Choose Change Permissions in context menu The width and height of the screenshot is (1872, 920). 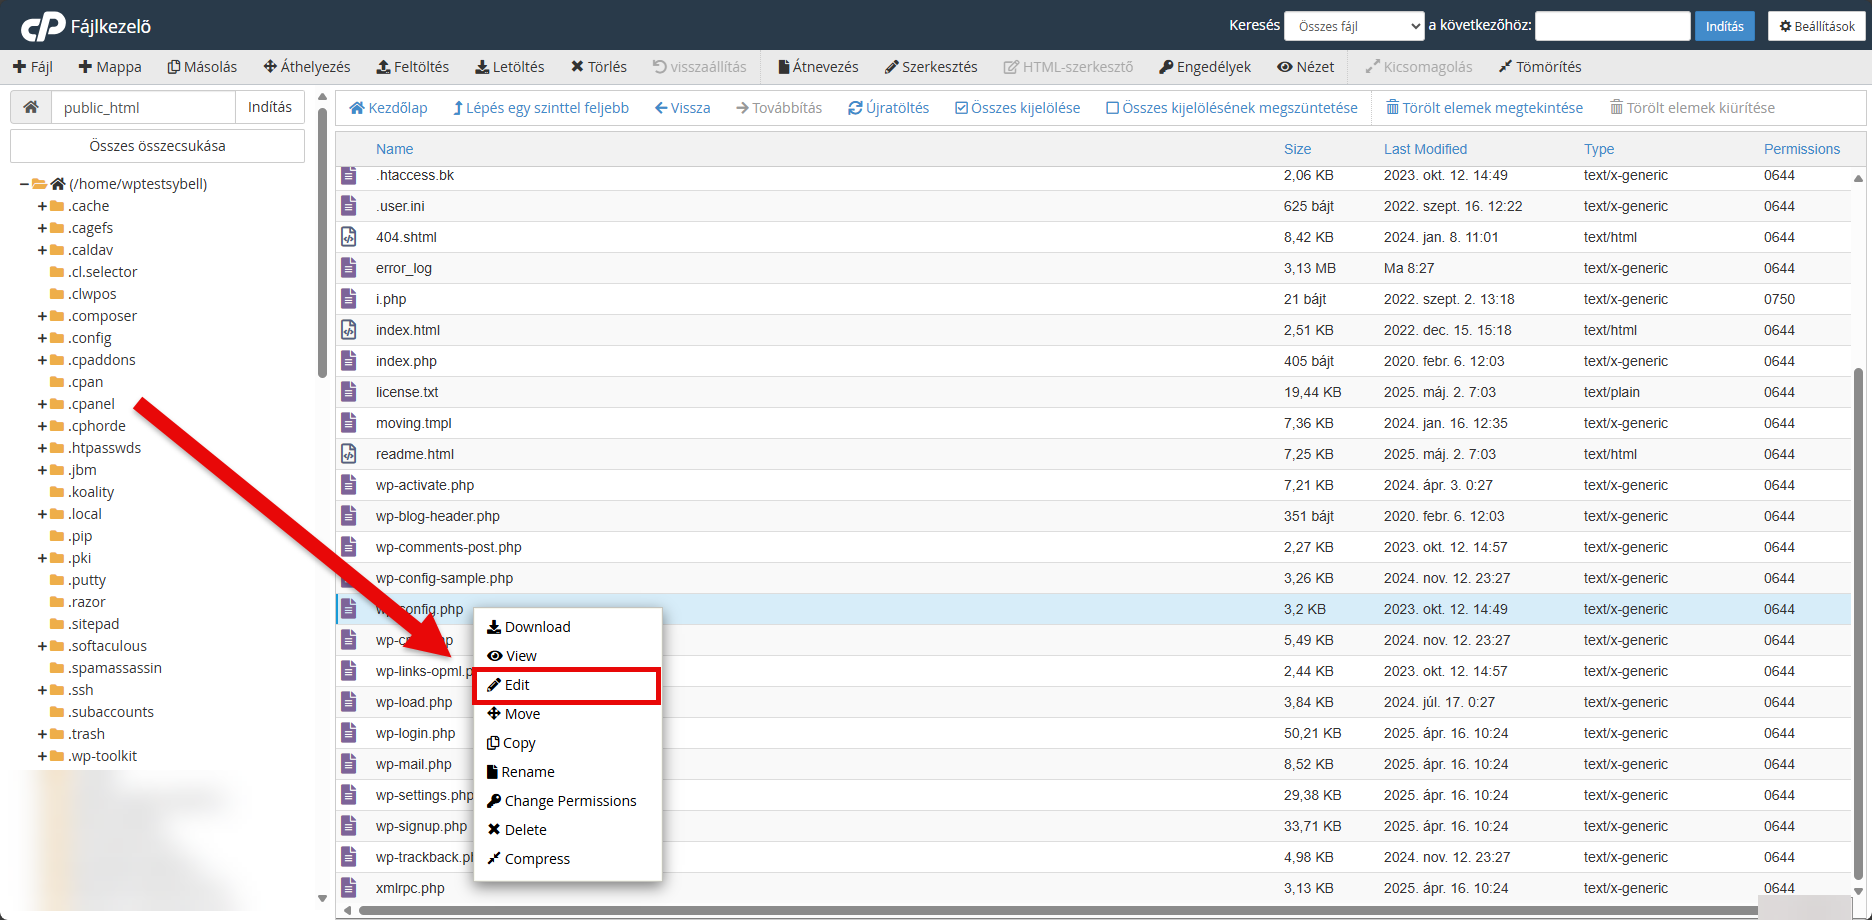569,801
